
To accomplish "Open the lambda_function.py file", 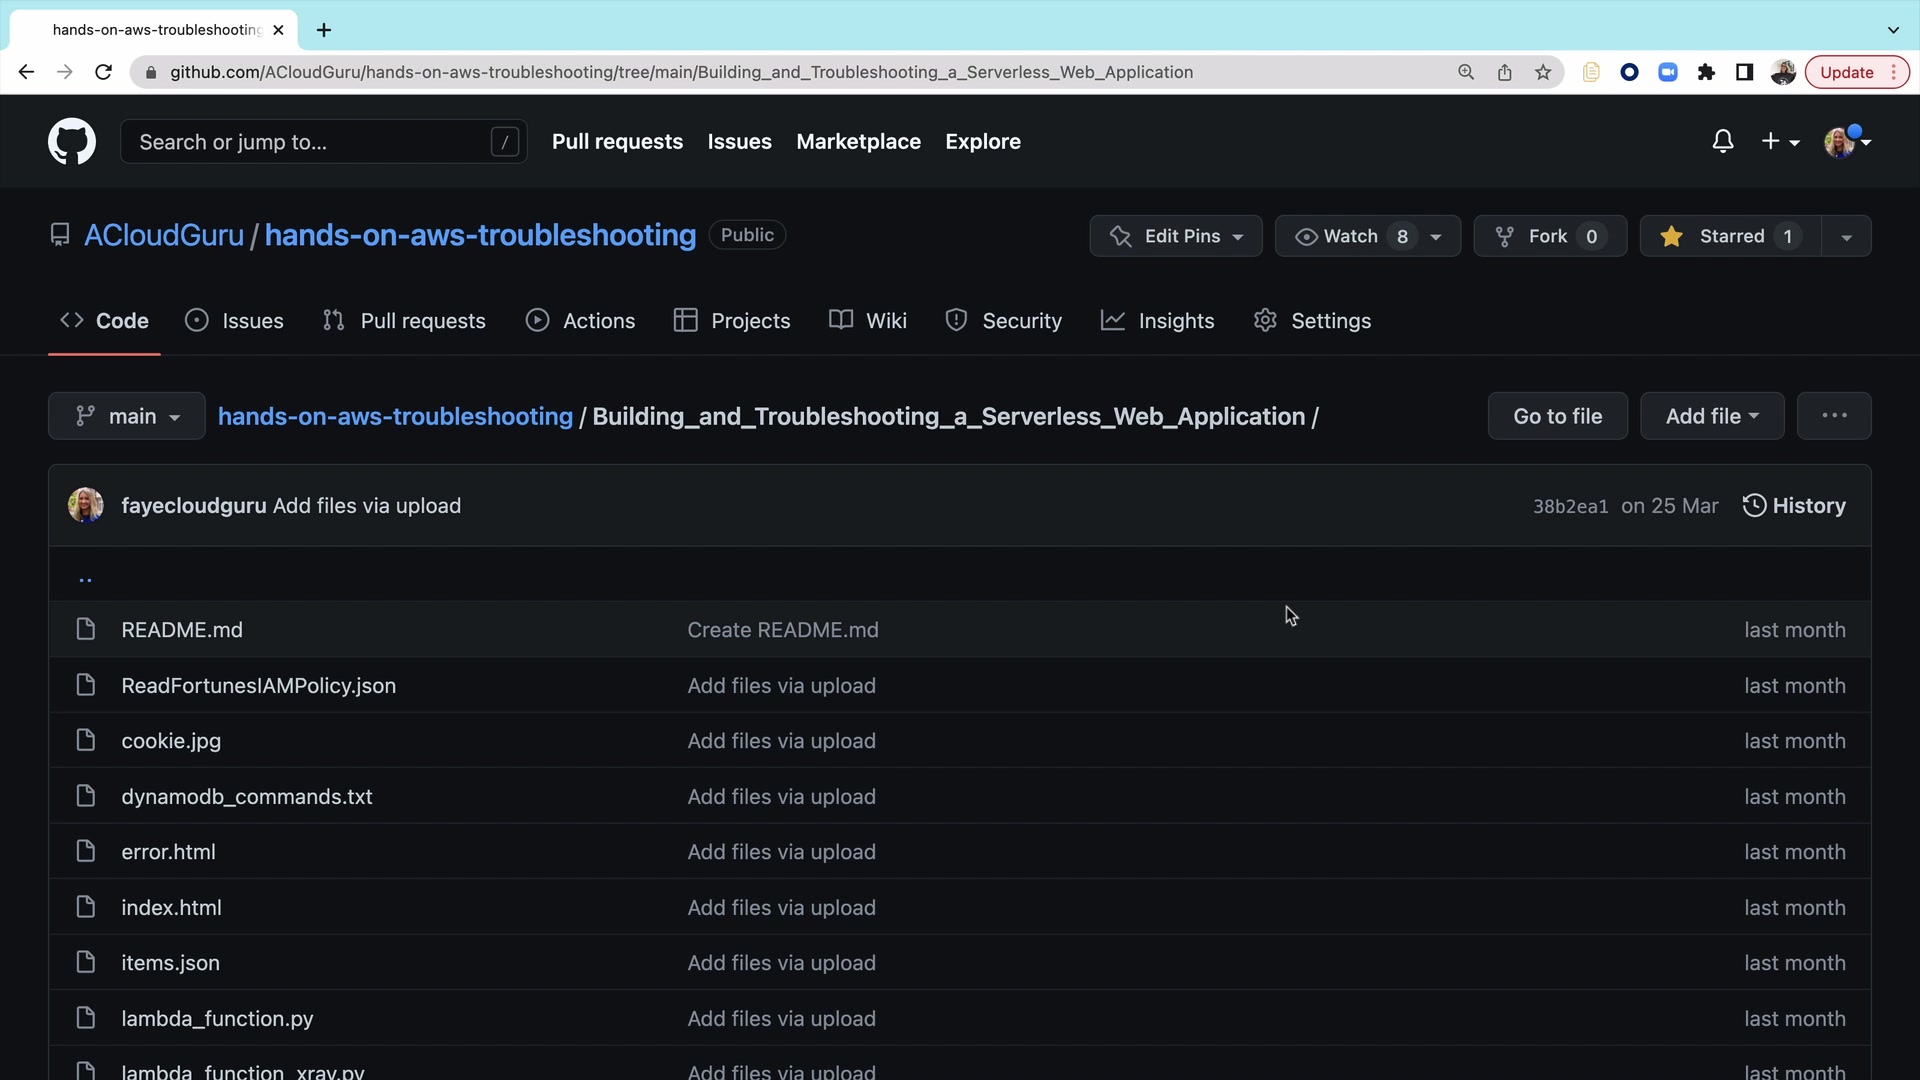I will [217, 1019].
